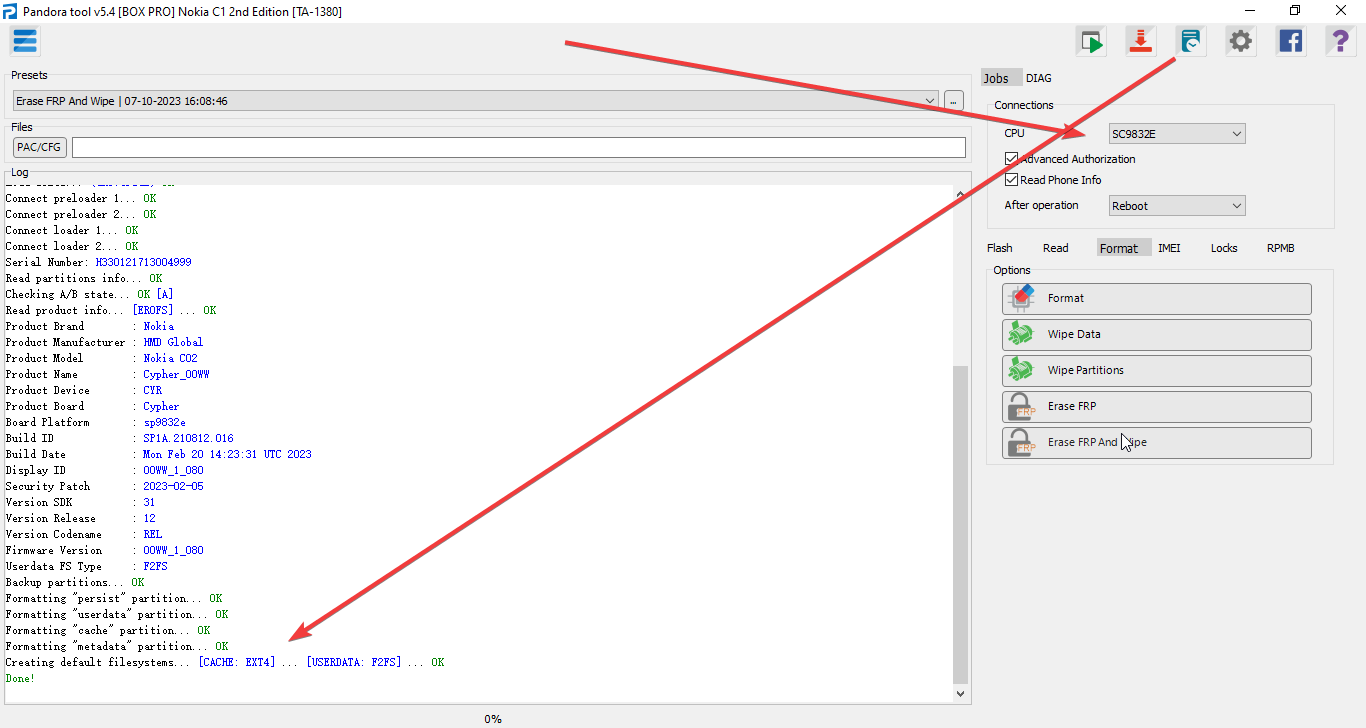Open the Flash tab
Viewport: 1366px width, 728px height.
pyautogui.click(x=1000, y=248)
